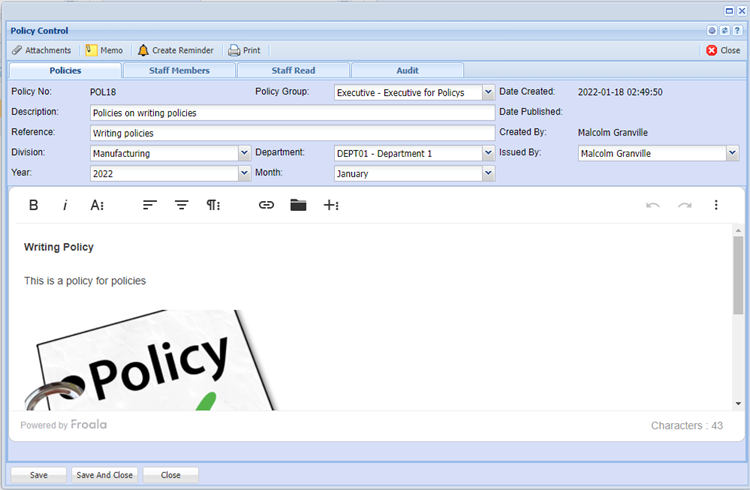Image resolution: width=750 pixels, height=490 pixels.
Task: Insert a link using the editor toolbar
Action: coord(266,205)
